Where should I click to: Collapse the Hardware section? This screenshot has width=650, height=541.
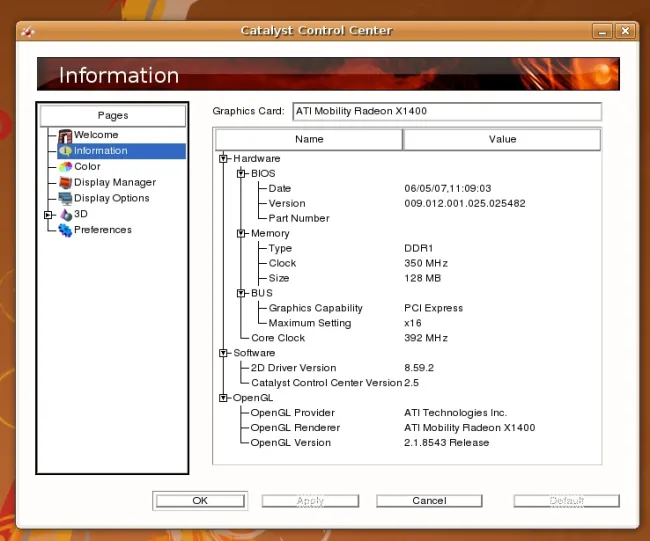coord(223,158)
